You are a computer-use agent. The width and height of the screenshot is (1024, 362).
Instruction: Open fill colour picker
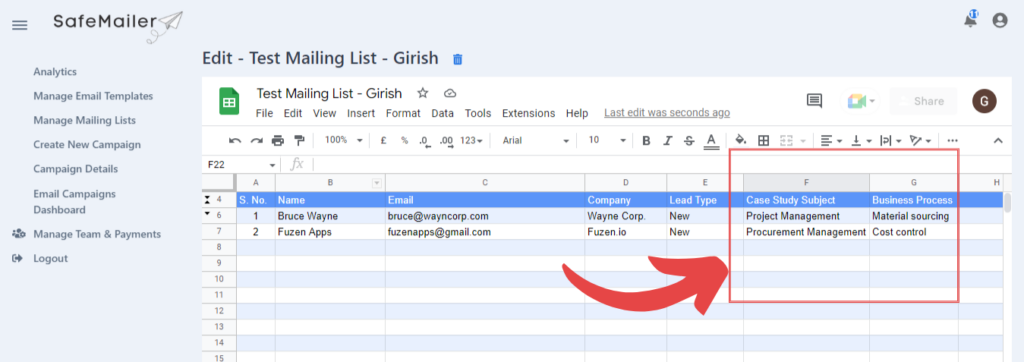[x=741, y=140]
